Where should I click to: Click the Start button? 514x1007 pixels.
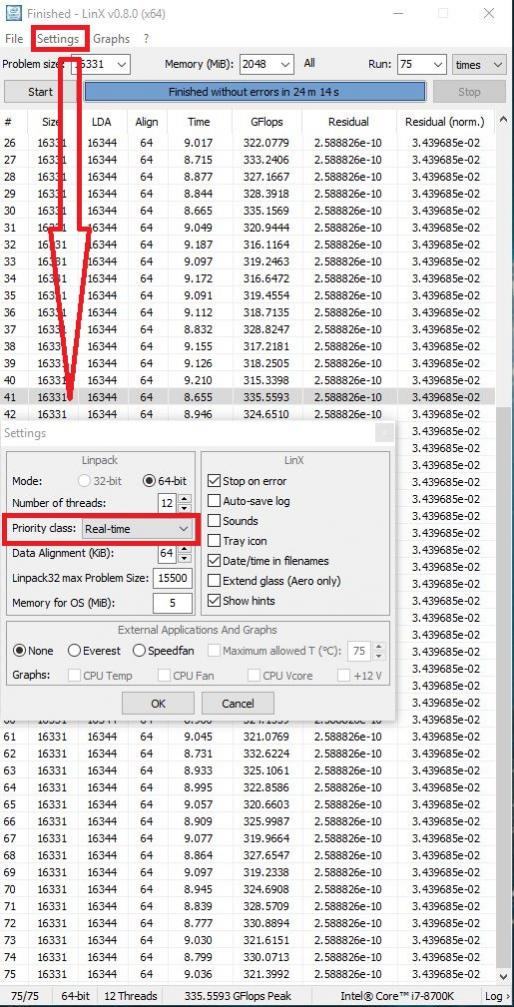pyautogui.click(x=40, y=92)
